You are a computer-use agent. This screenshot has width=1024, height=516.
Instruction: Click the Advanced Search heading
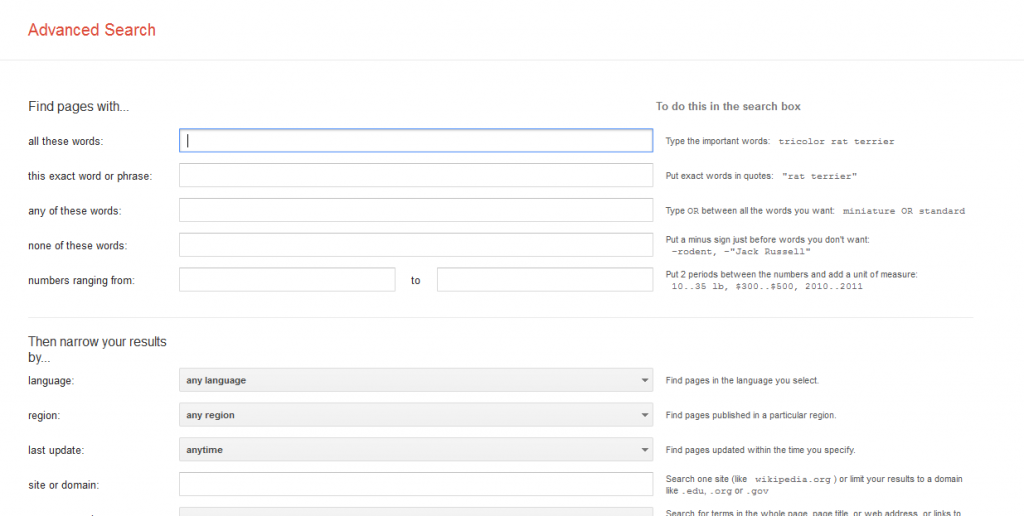click(91, 30)
